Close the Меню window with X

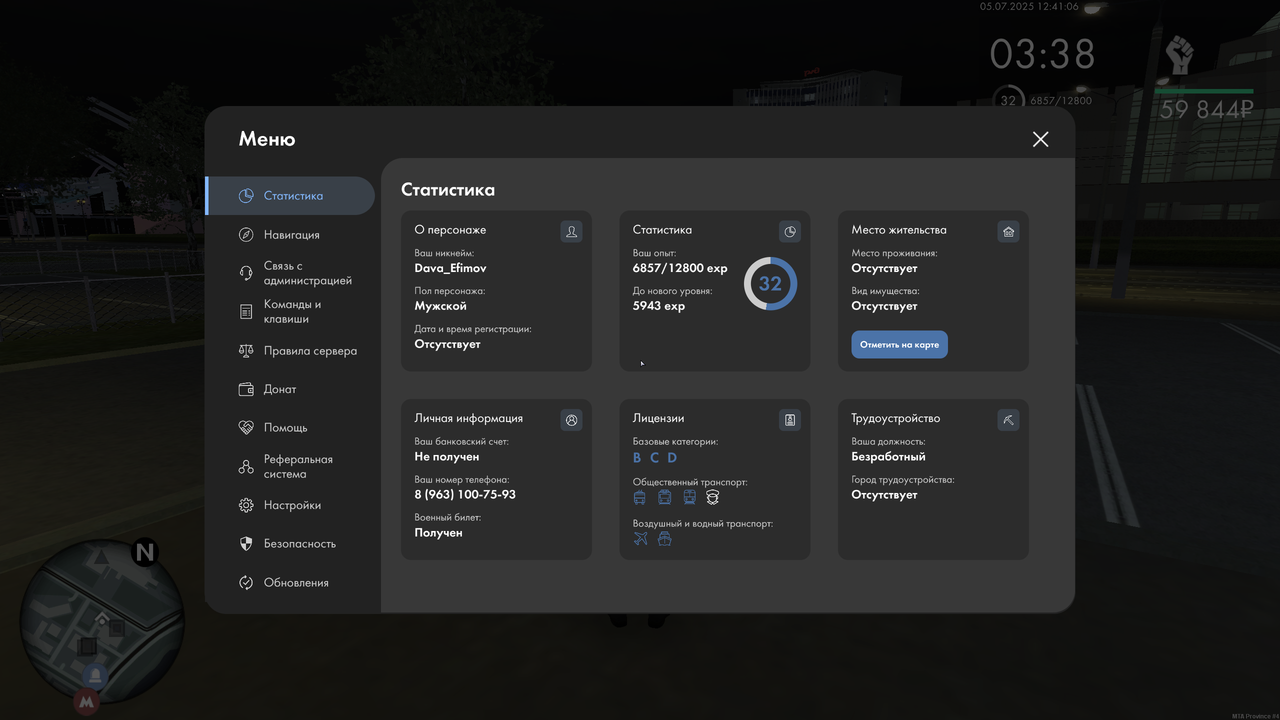pyautogui.click(x=1041, y=139)
